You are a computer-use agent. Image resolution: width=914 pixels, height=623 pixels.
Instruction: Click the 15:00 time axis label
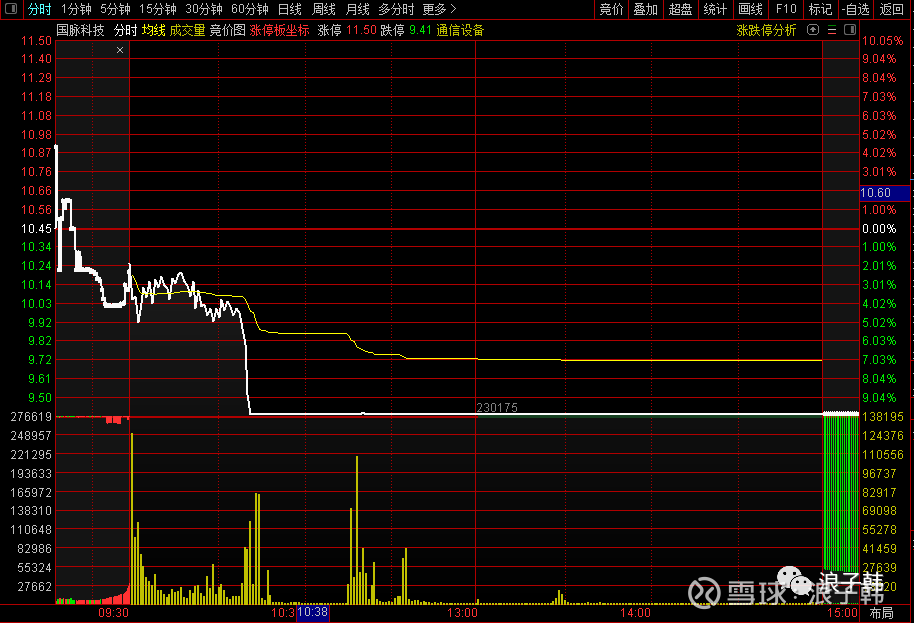842,613
